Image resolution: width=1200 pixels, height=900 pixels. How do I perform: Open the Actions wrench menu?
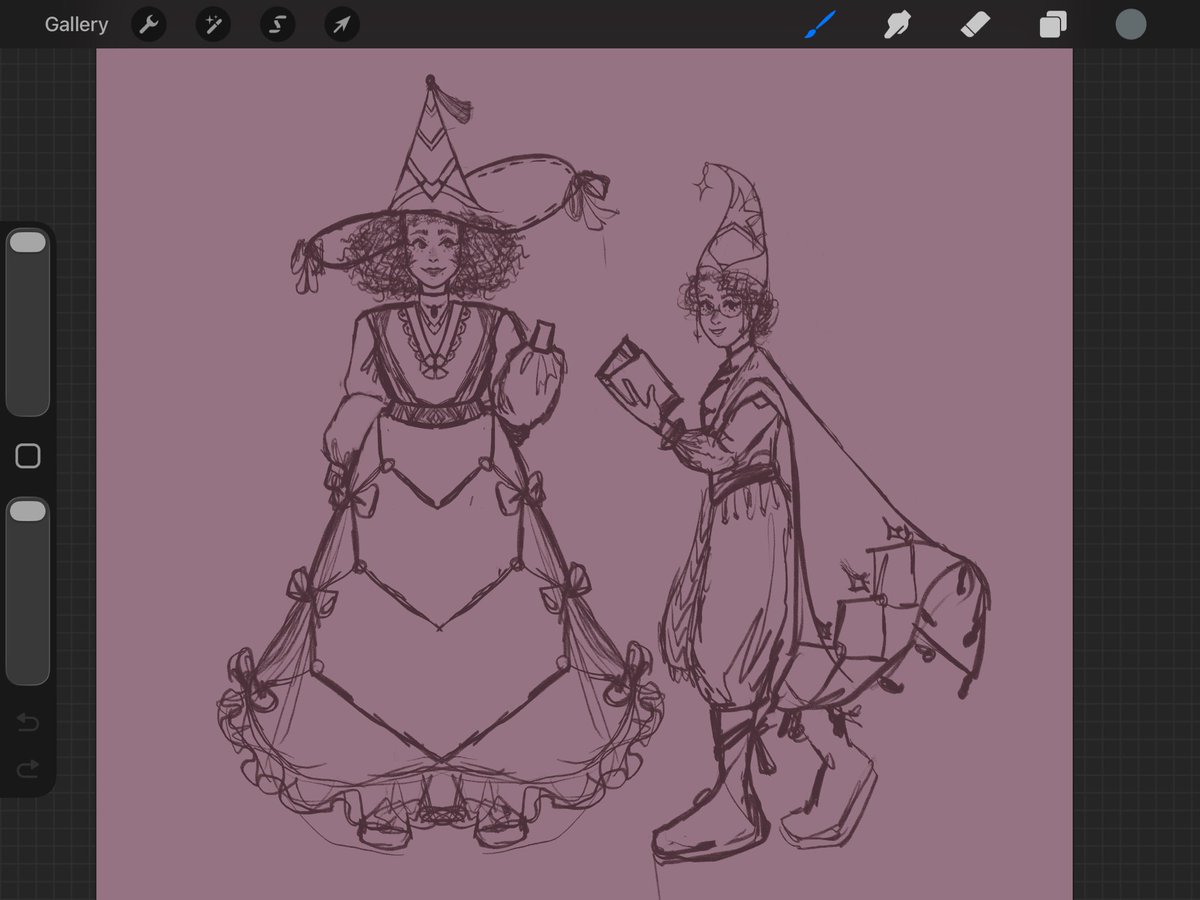pos(148,25)
